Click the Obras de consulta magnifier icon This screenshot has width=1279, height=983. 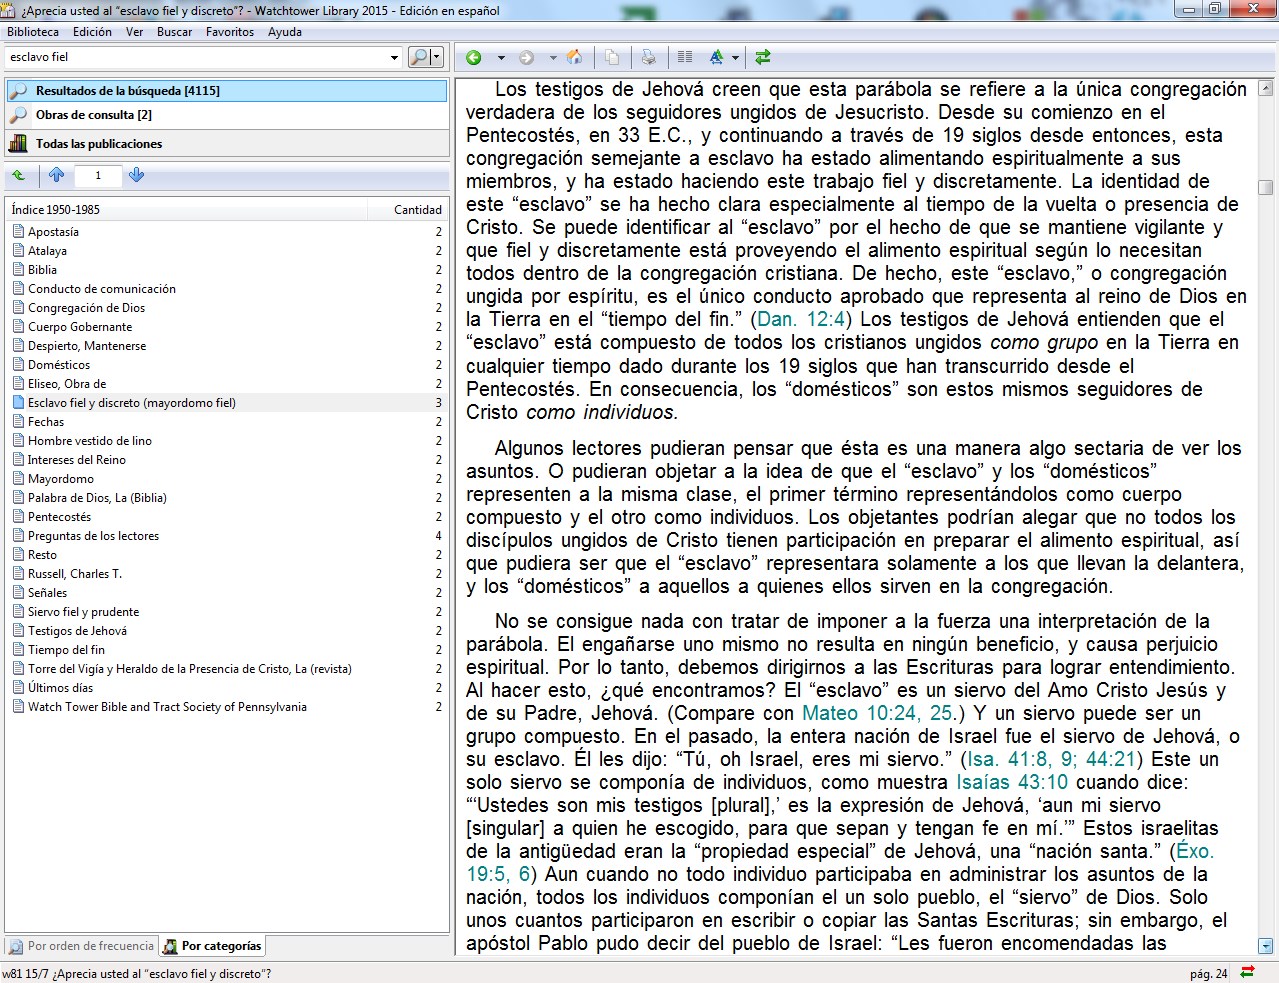click(18, 115)
